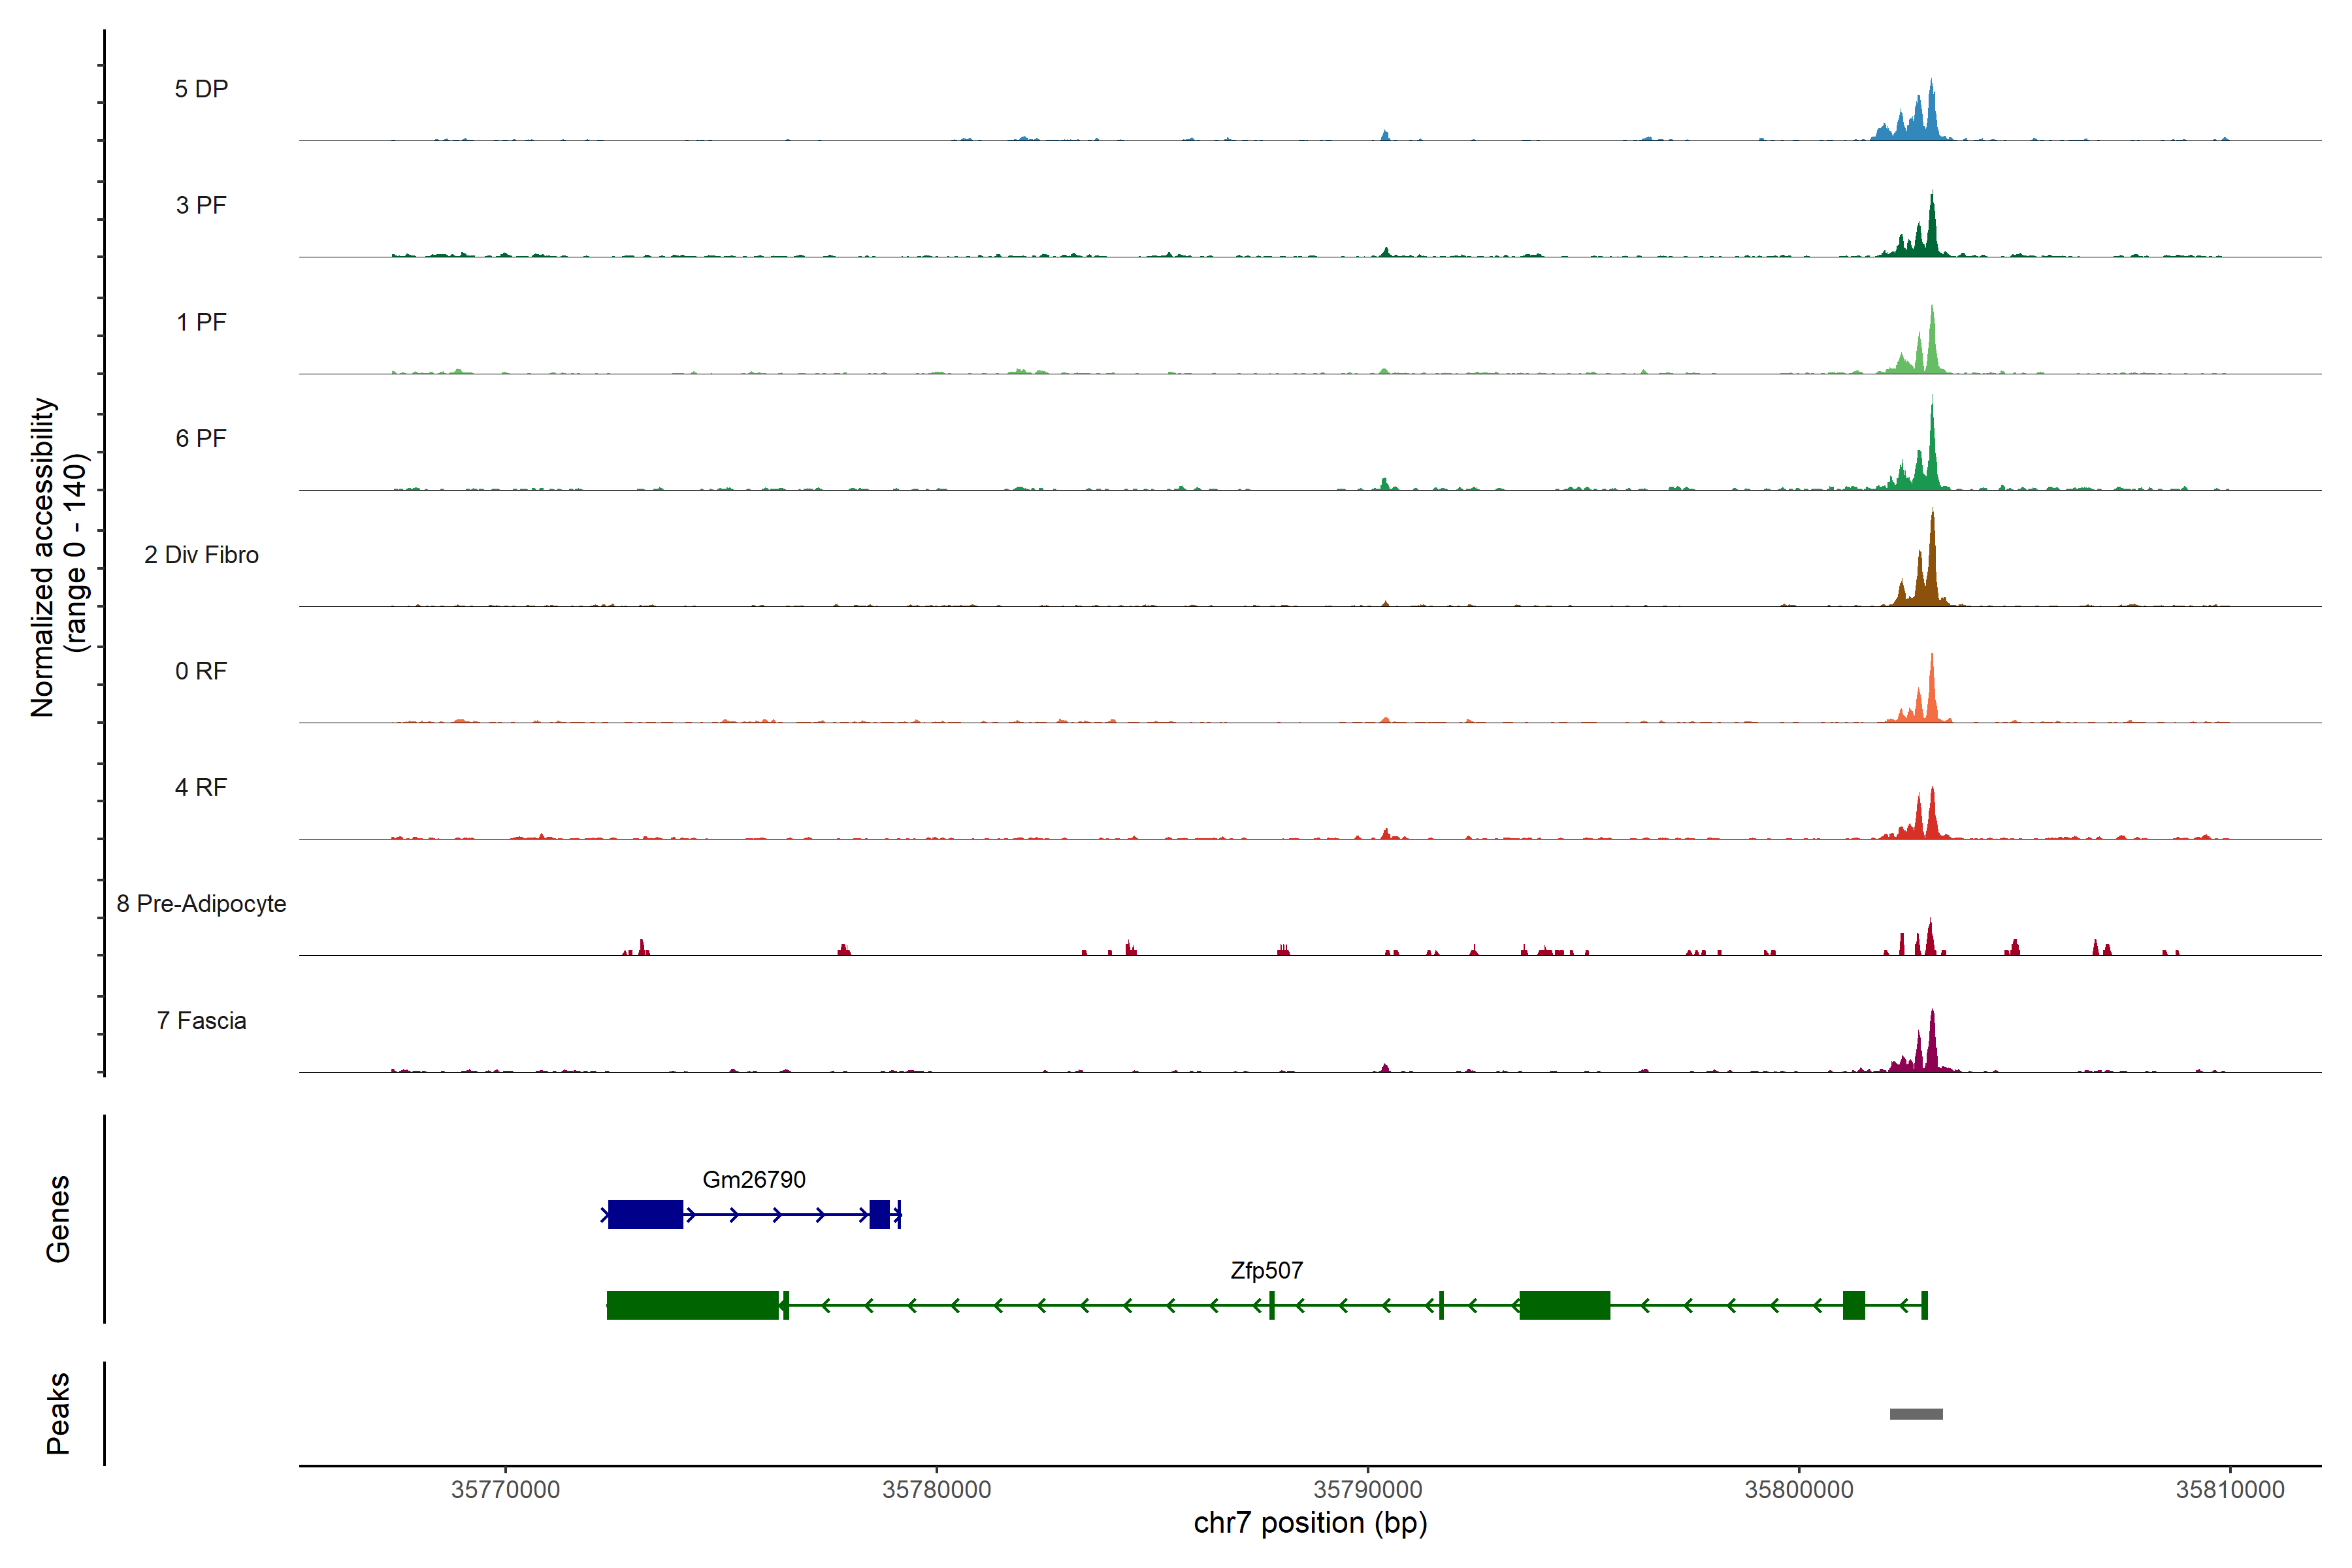Click the orange peak in 0 RF track
This screenshot has height=1568, width=2352.
[1931, 700]
